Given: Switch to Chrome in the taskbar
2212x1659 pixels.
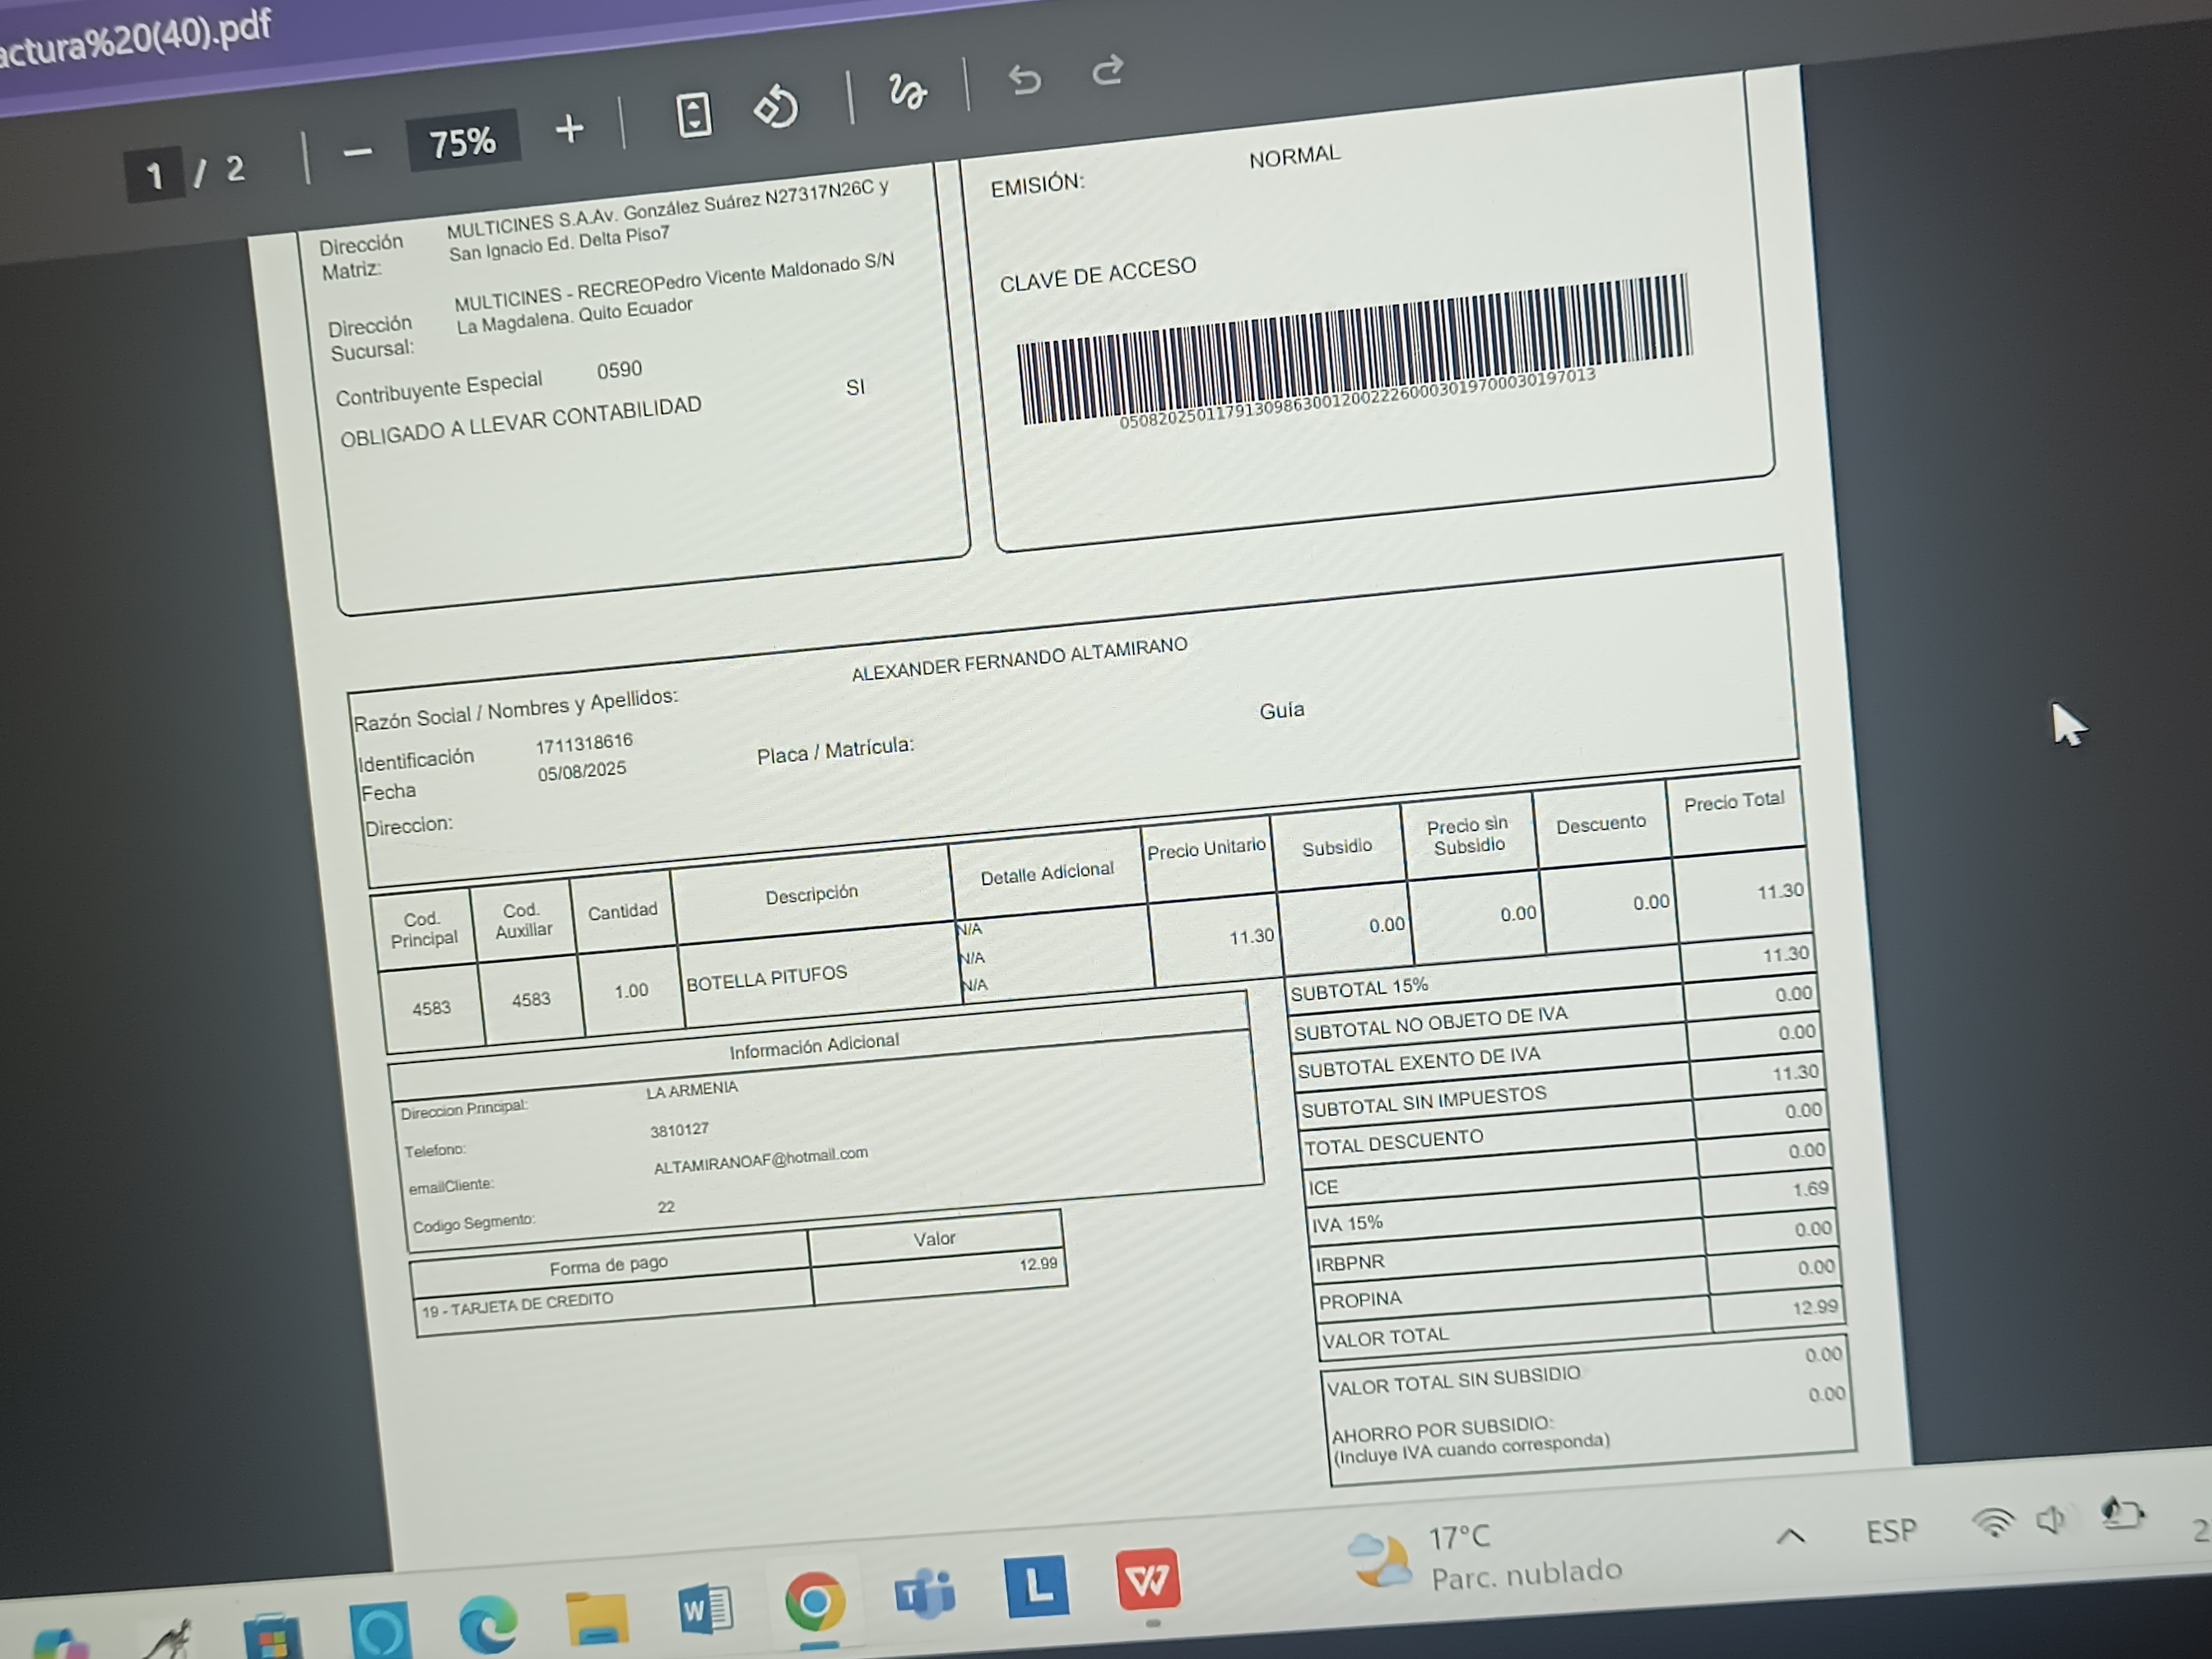Looking at the screenshot, I should (x=814, y=1602).
